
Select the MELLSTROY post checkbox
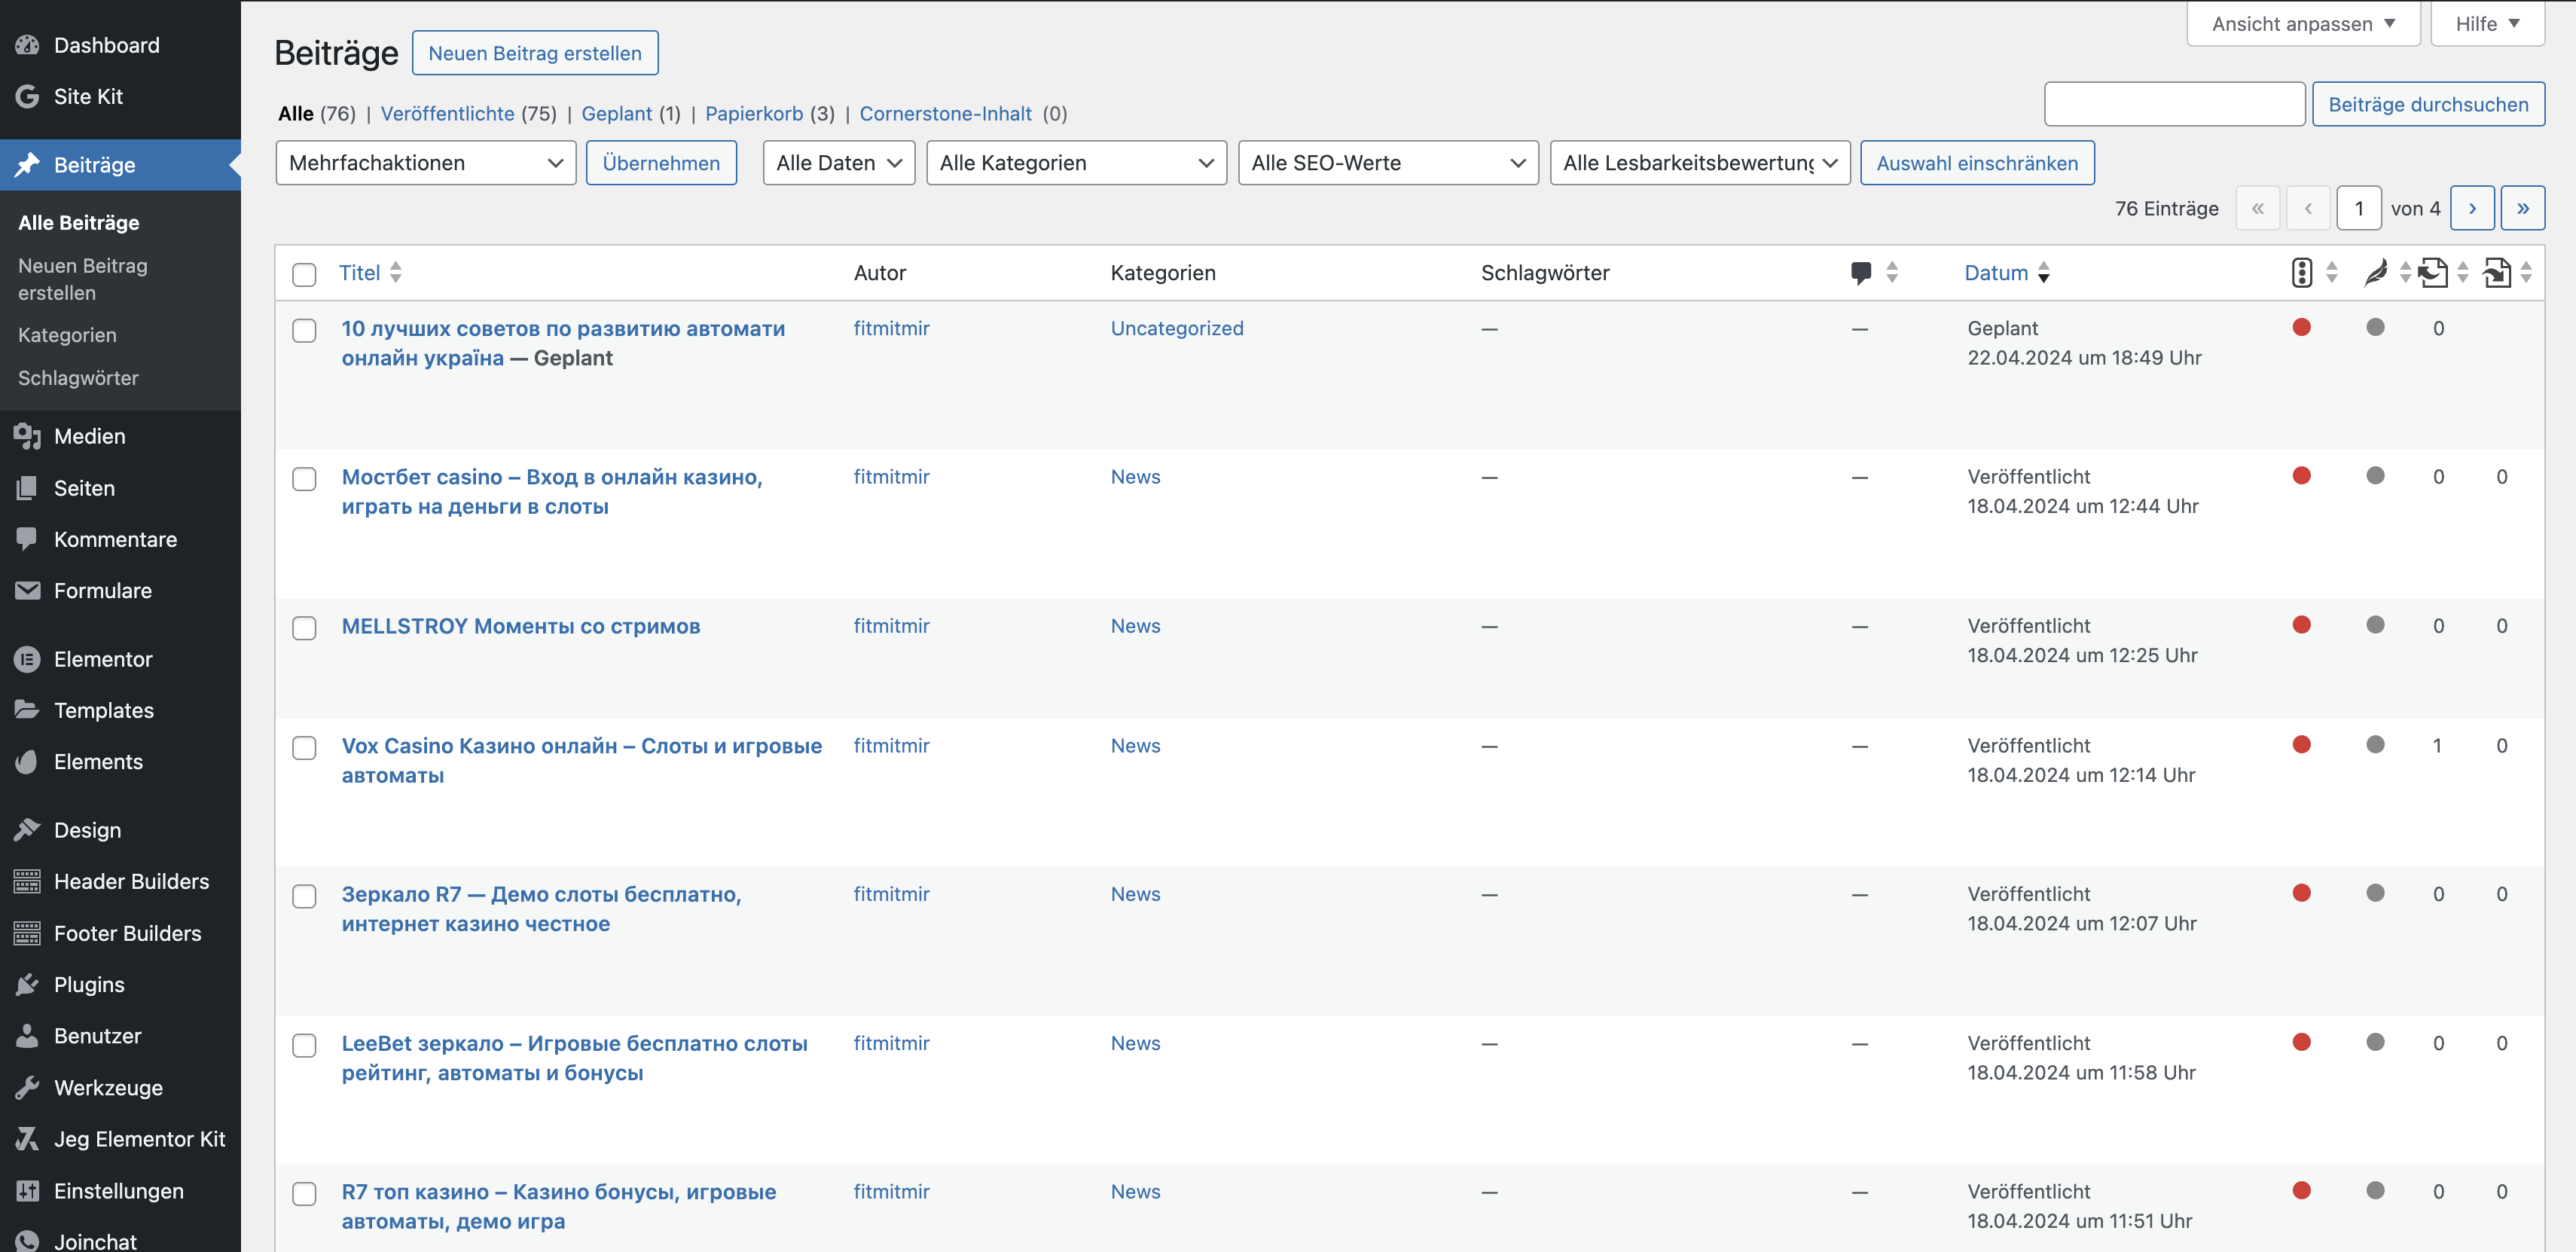tap(304, 628)
